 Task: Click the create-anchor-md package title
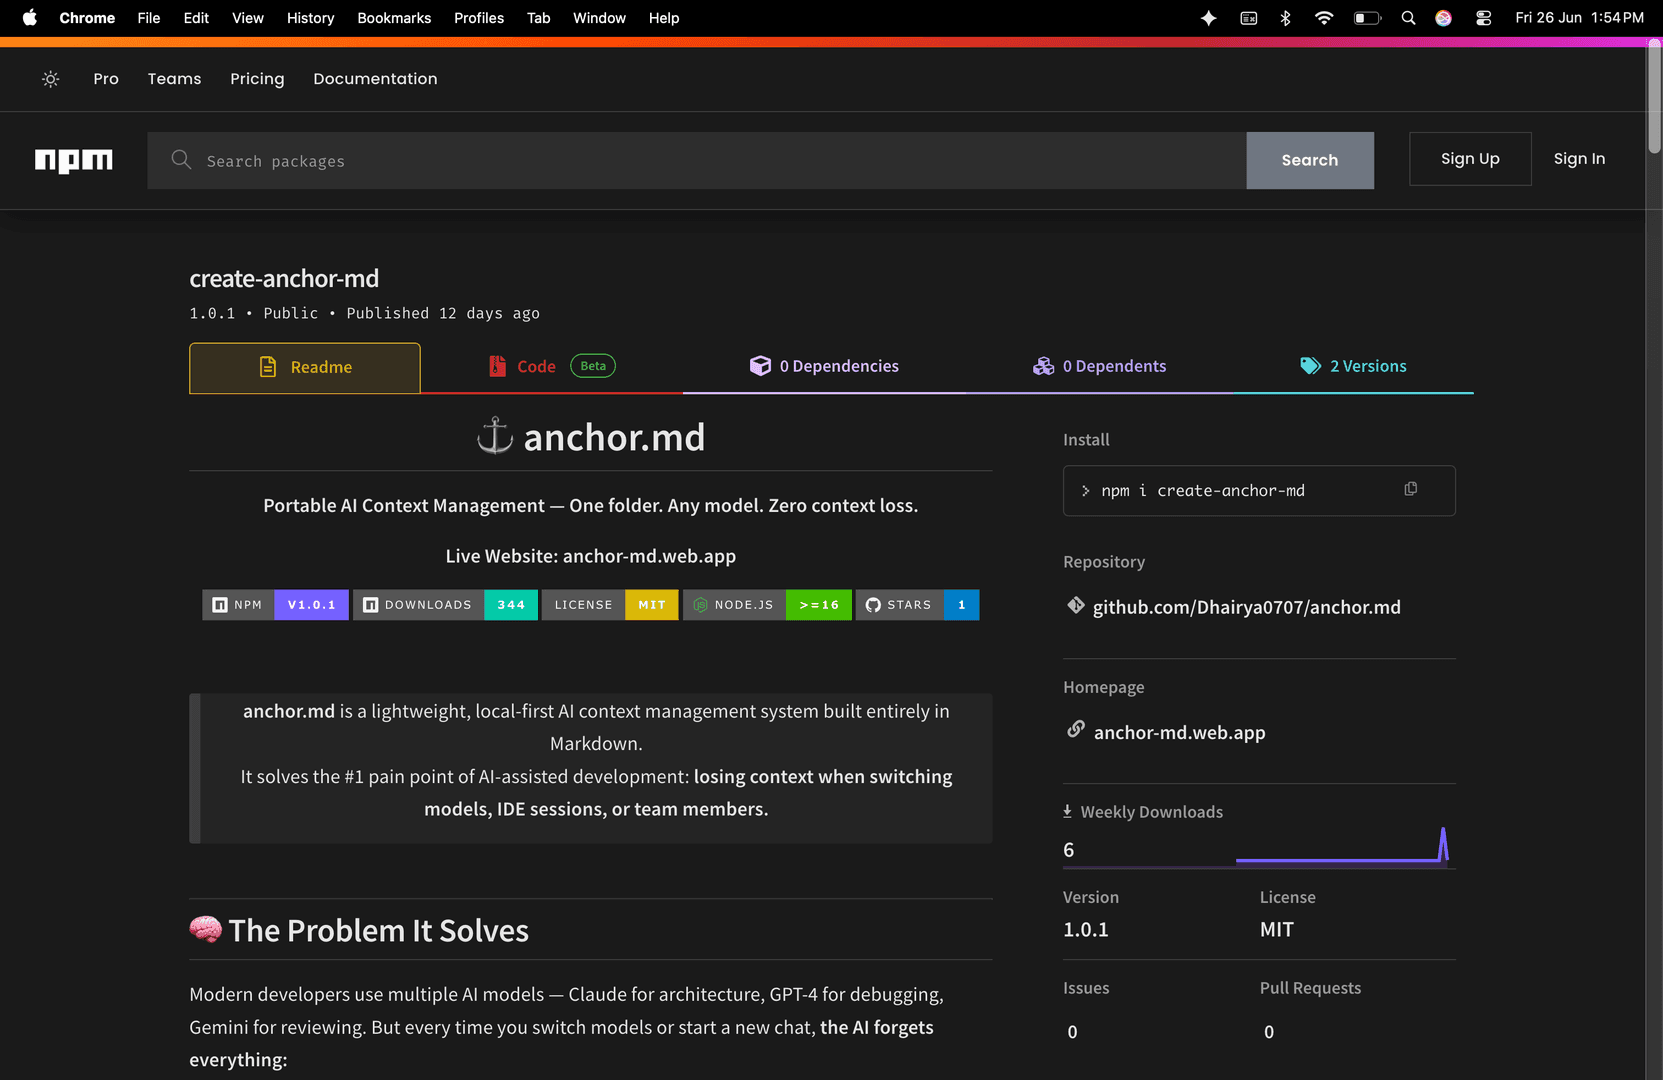[x=284, y=278]
